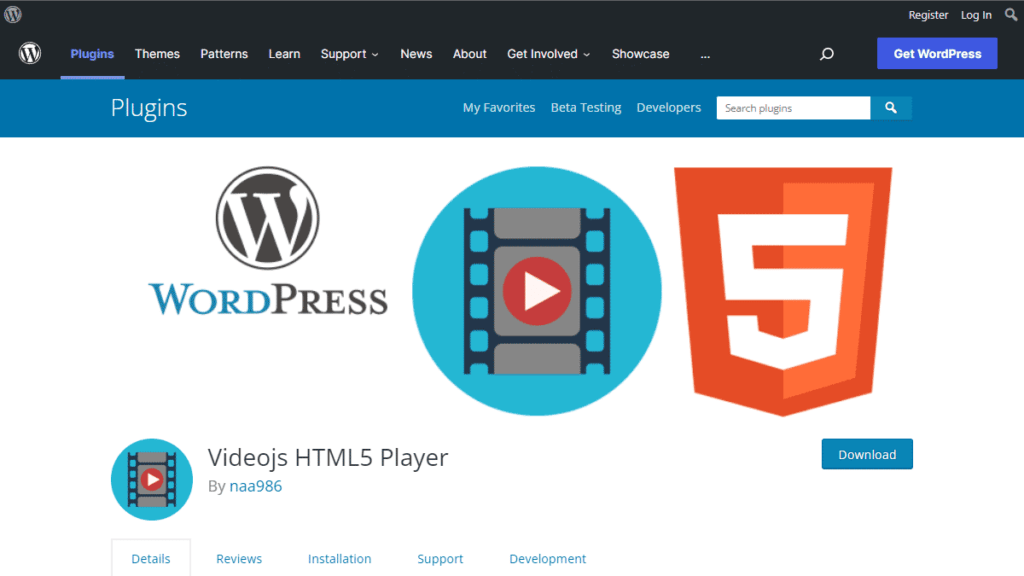Click the Videojs HTML5 Player plugin icon
Image resolution: width=1024 pixels, height=576 pixels.
[151, 480]
